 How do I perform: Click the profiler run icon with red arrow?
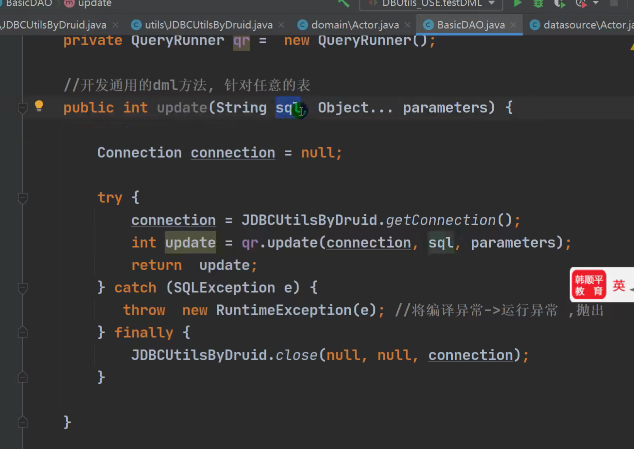581,3
